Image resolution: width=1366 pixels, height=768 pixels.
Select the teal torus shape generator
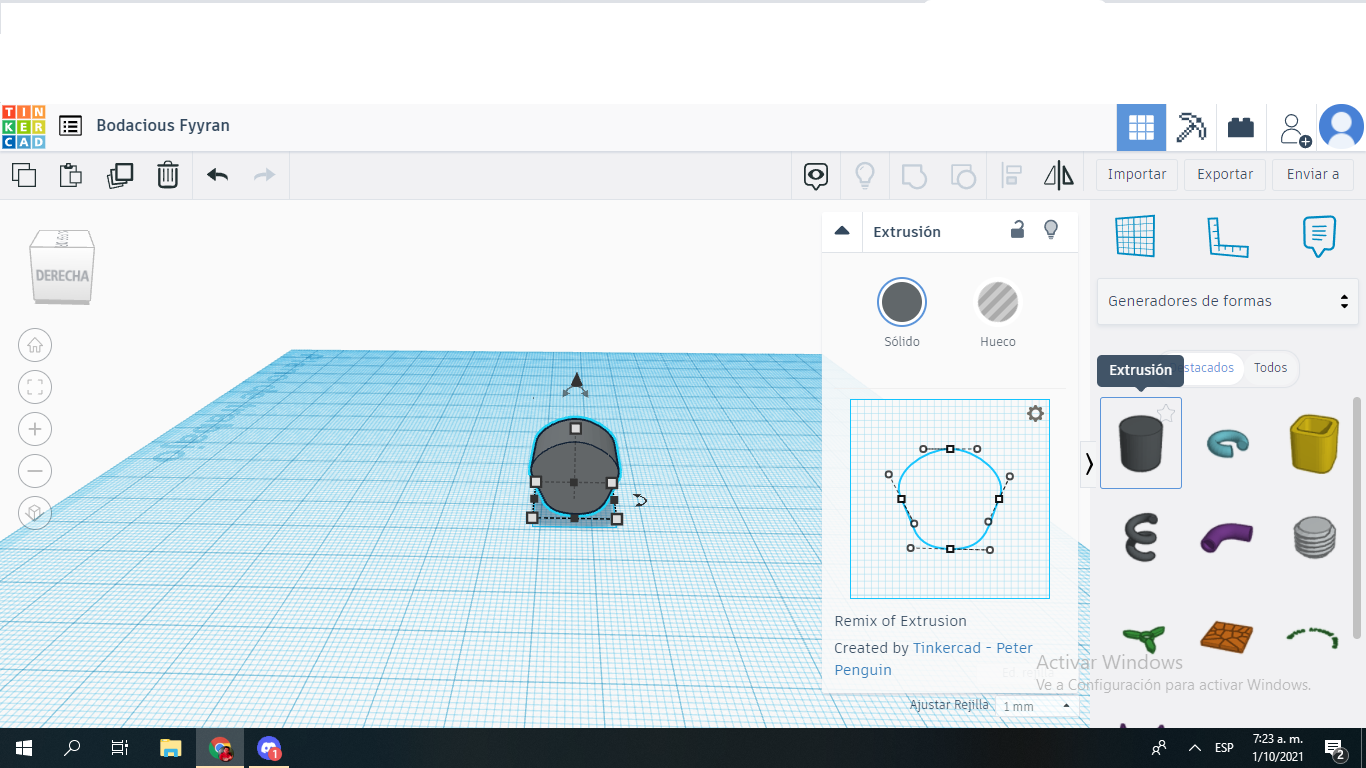pos(1227,443)
